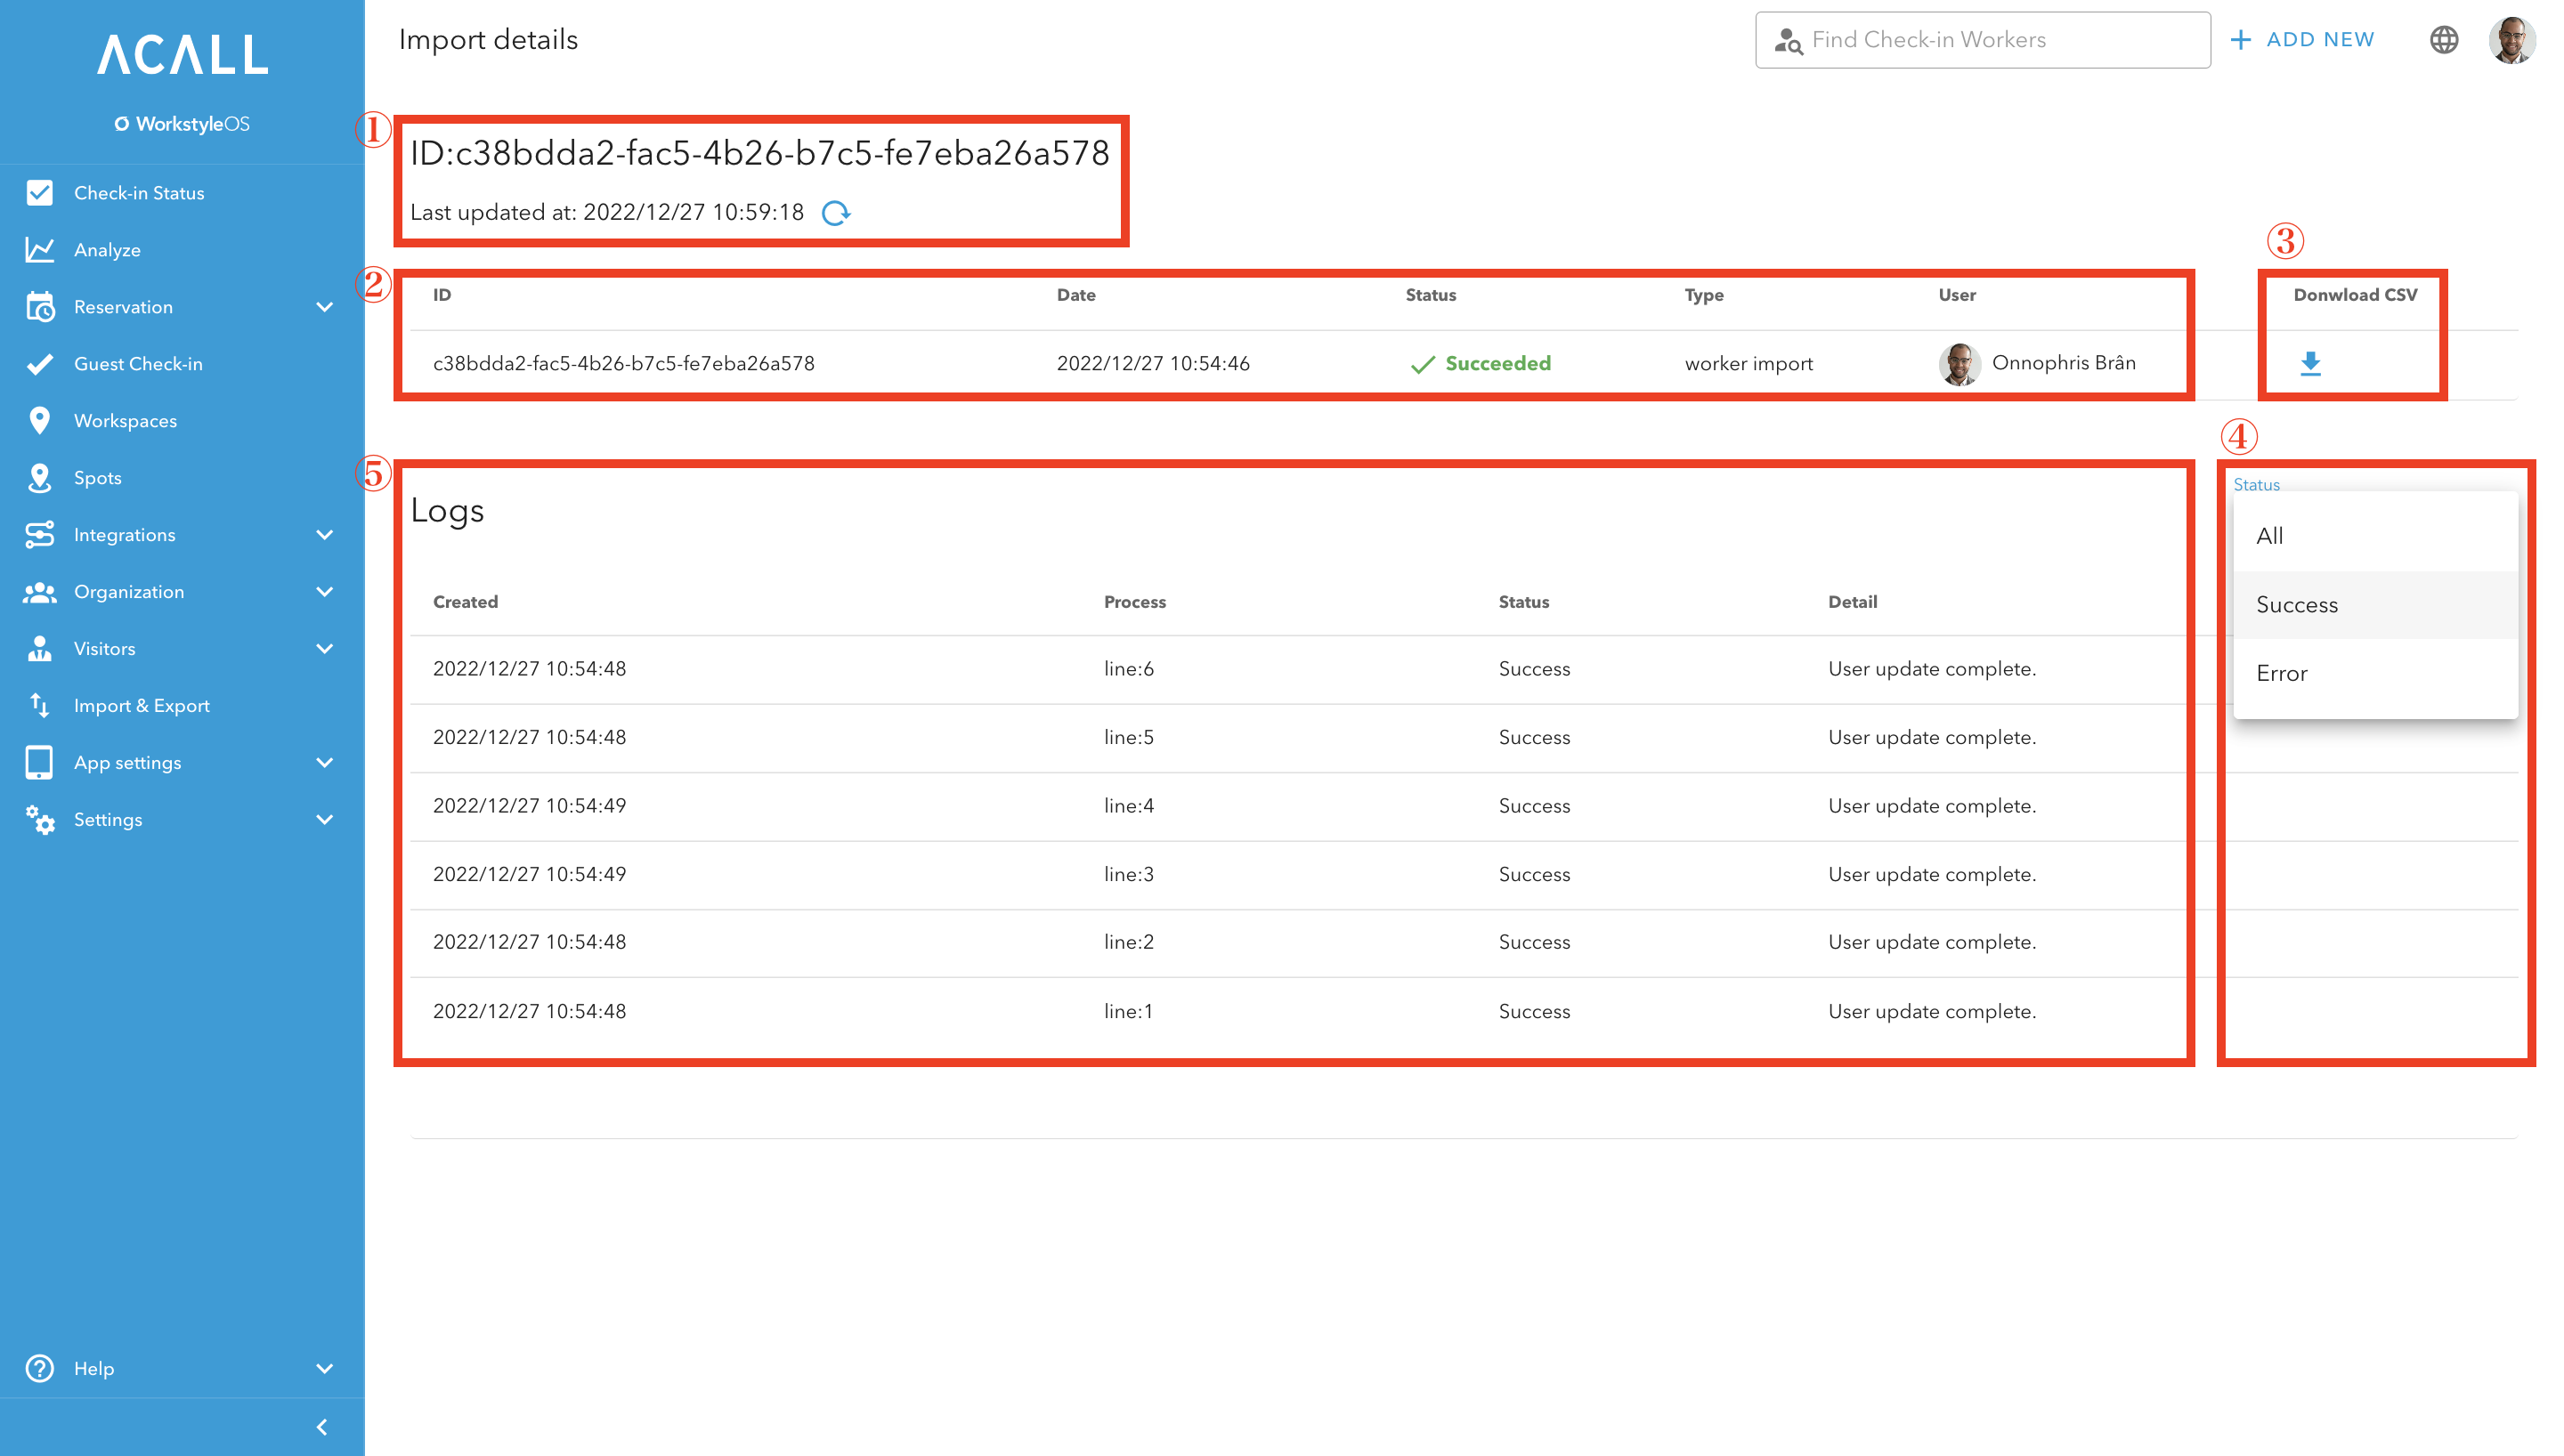Open the Integrations section

[x=124, y=534]
